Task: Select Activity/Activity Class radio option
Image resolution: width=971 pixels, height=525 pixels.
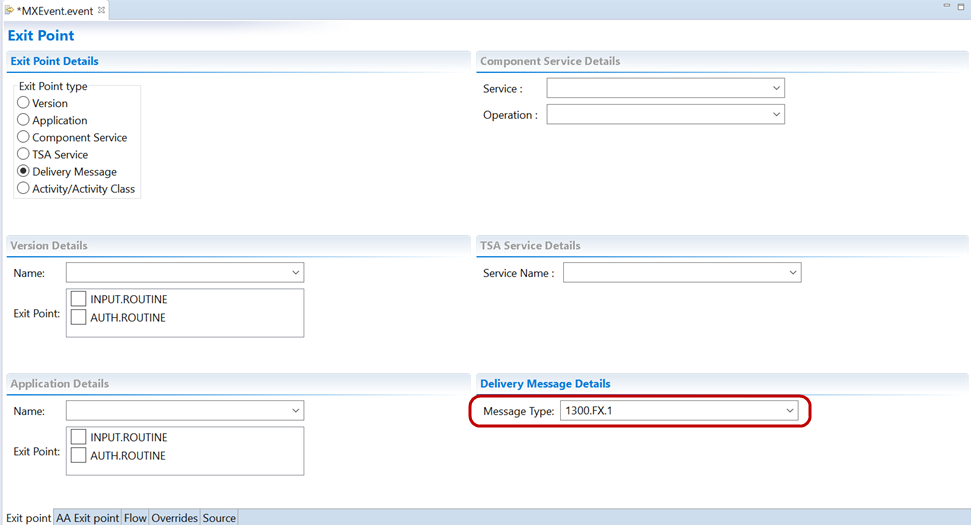Action: pyautogui.click(x=24, y=188)
